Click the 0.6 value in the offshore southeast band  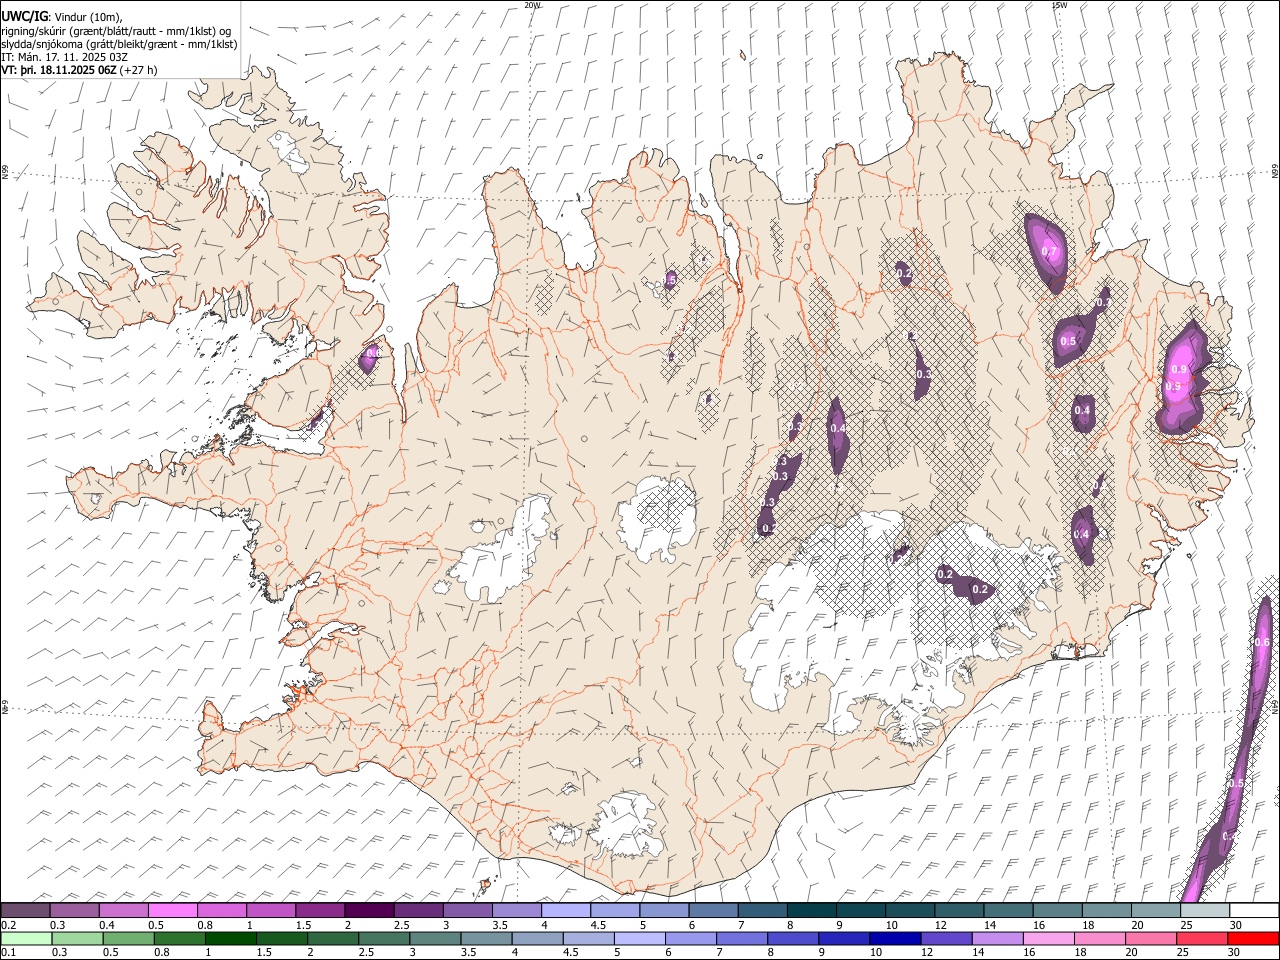tap(1262, 642)
